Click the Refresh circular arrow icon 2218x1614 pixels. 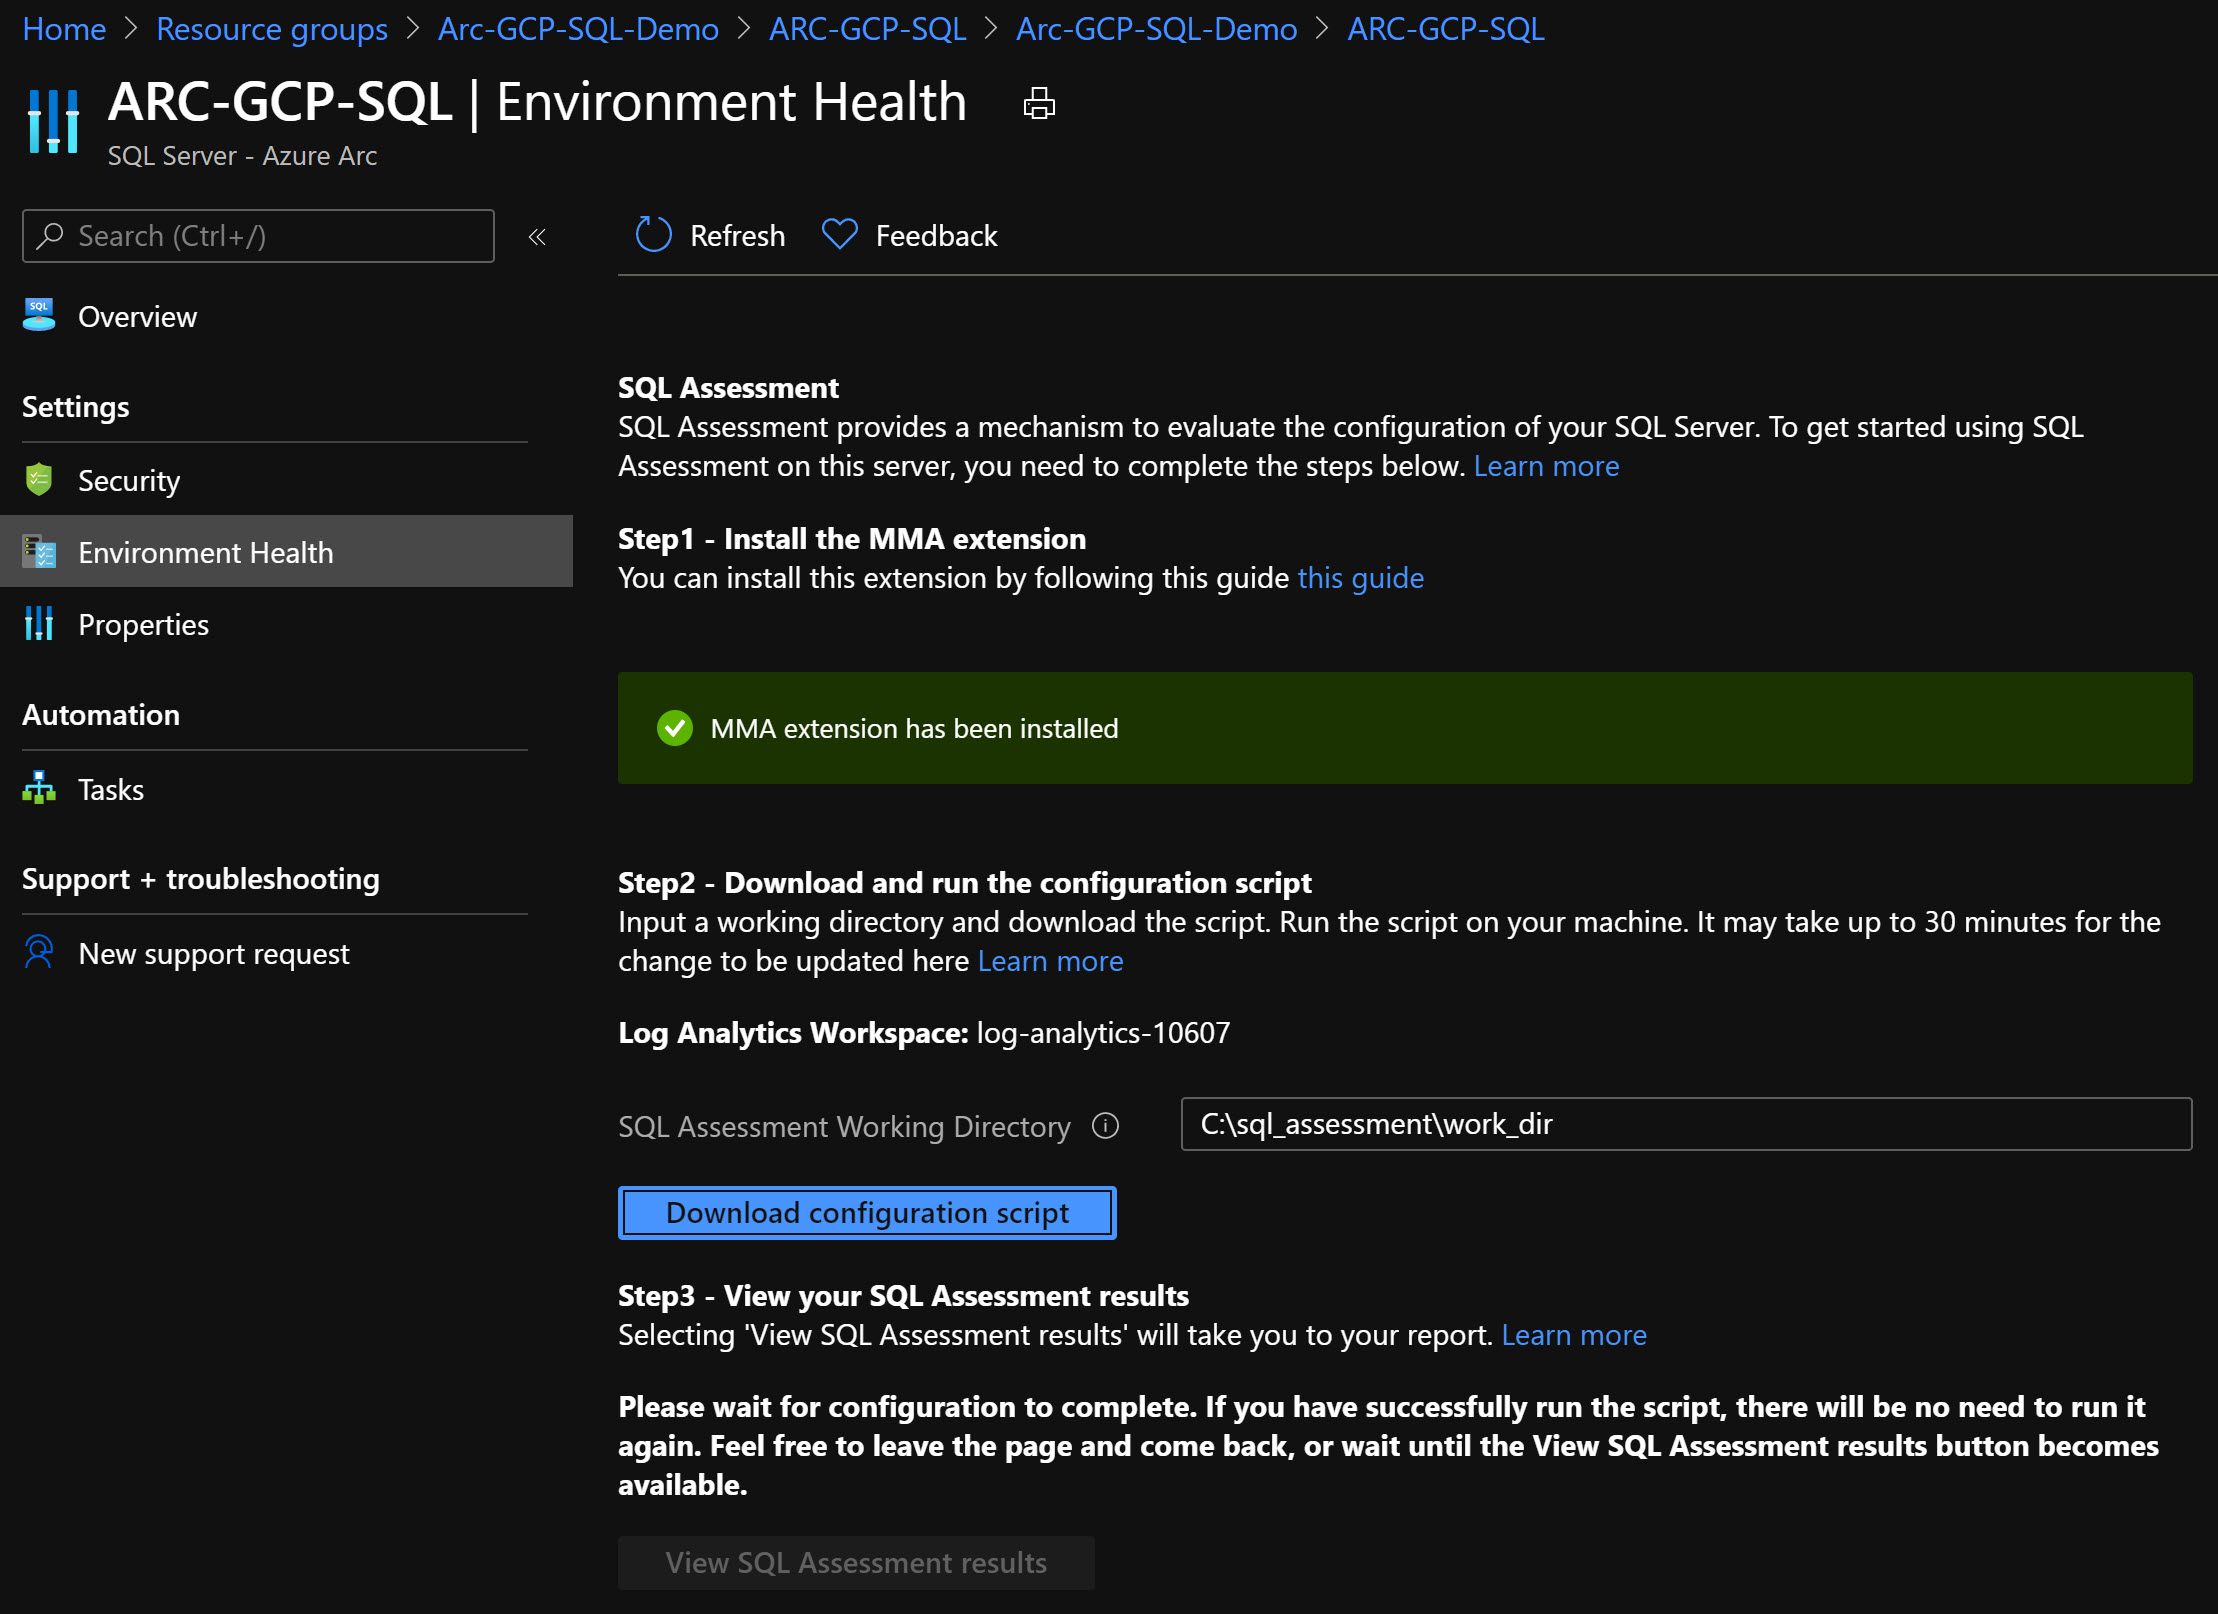tap(654, 235)
